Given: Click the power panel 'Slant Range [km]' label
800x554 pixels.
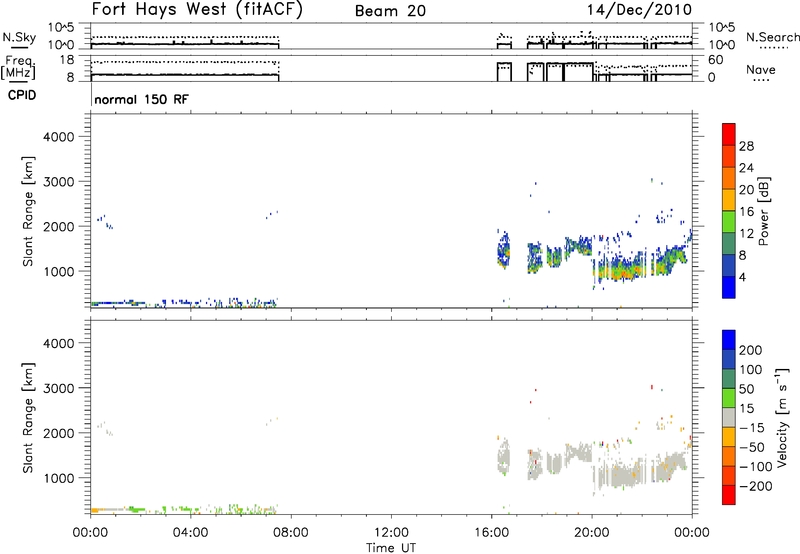Looking at the screenshot, I should click(x=28, y=211).
